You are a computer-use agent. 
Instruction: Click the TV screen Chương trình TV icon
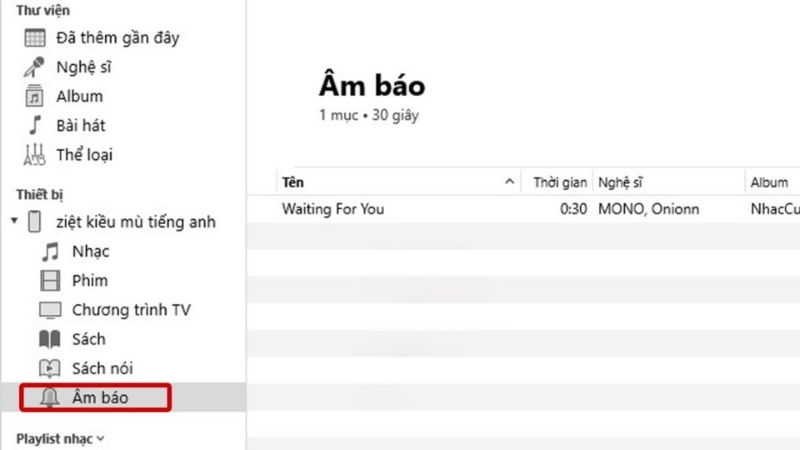[x=50, y=310]
